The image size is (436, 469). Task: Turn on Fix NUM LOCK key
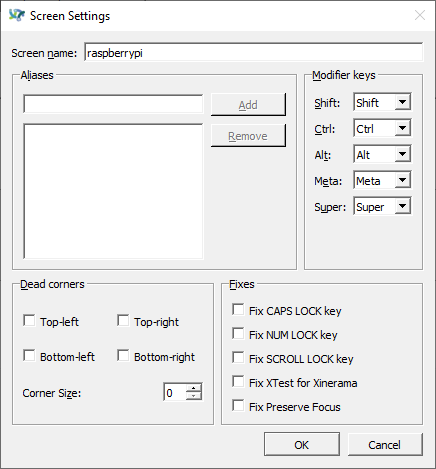pos(238,334)
